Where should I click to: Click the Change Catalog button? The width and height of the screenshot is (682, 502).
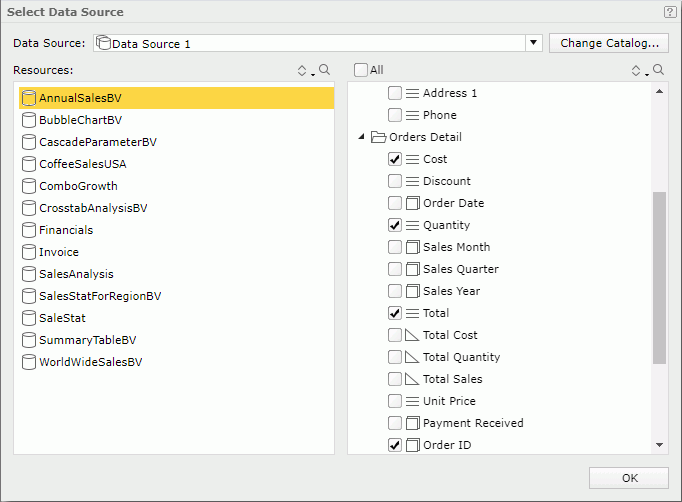tap(608, 43)
